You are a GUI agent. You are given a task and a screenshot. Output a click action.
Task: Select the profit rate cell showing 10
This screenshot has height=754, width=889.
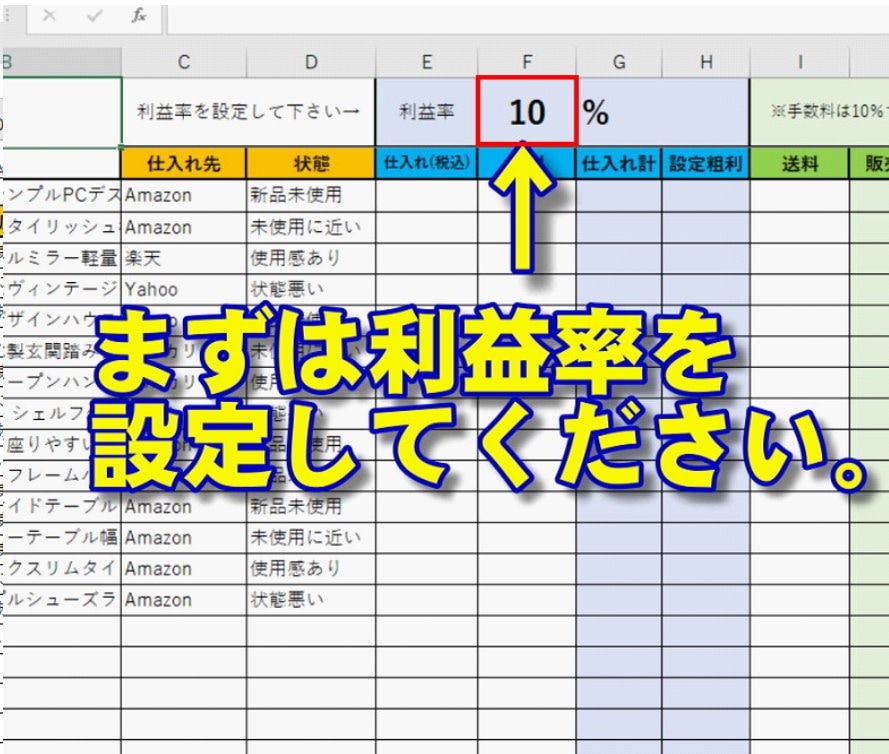click(527, 112)
